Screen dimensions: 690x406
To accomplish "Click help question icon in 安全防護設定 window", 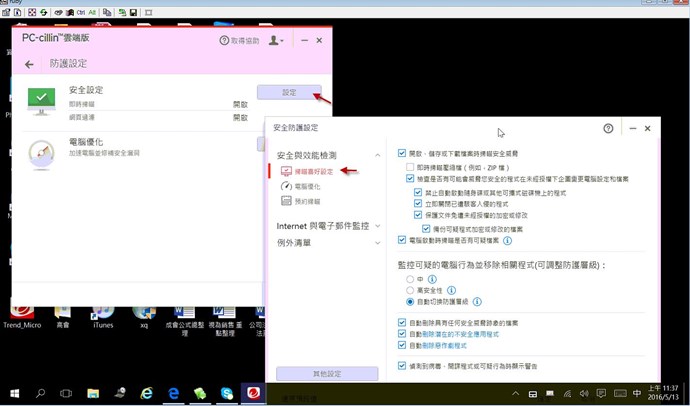I will (608, 128).
